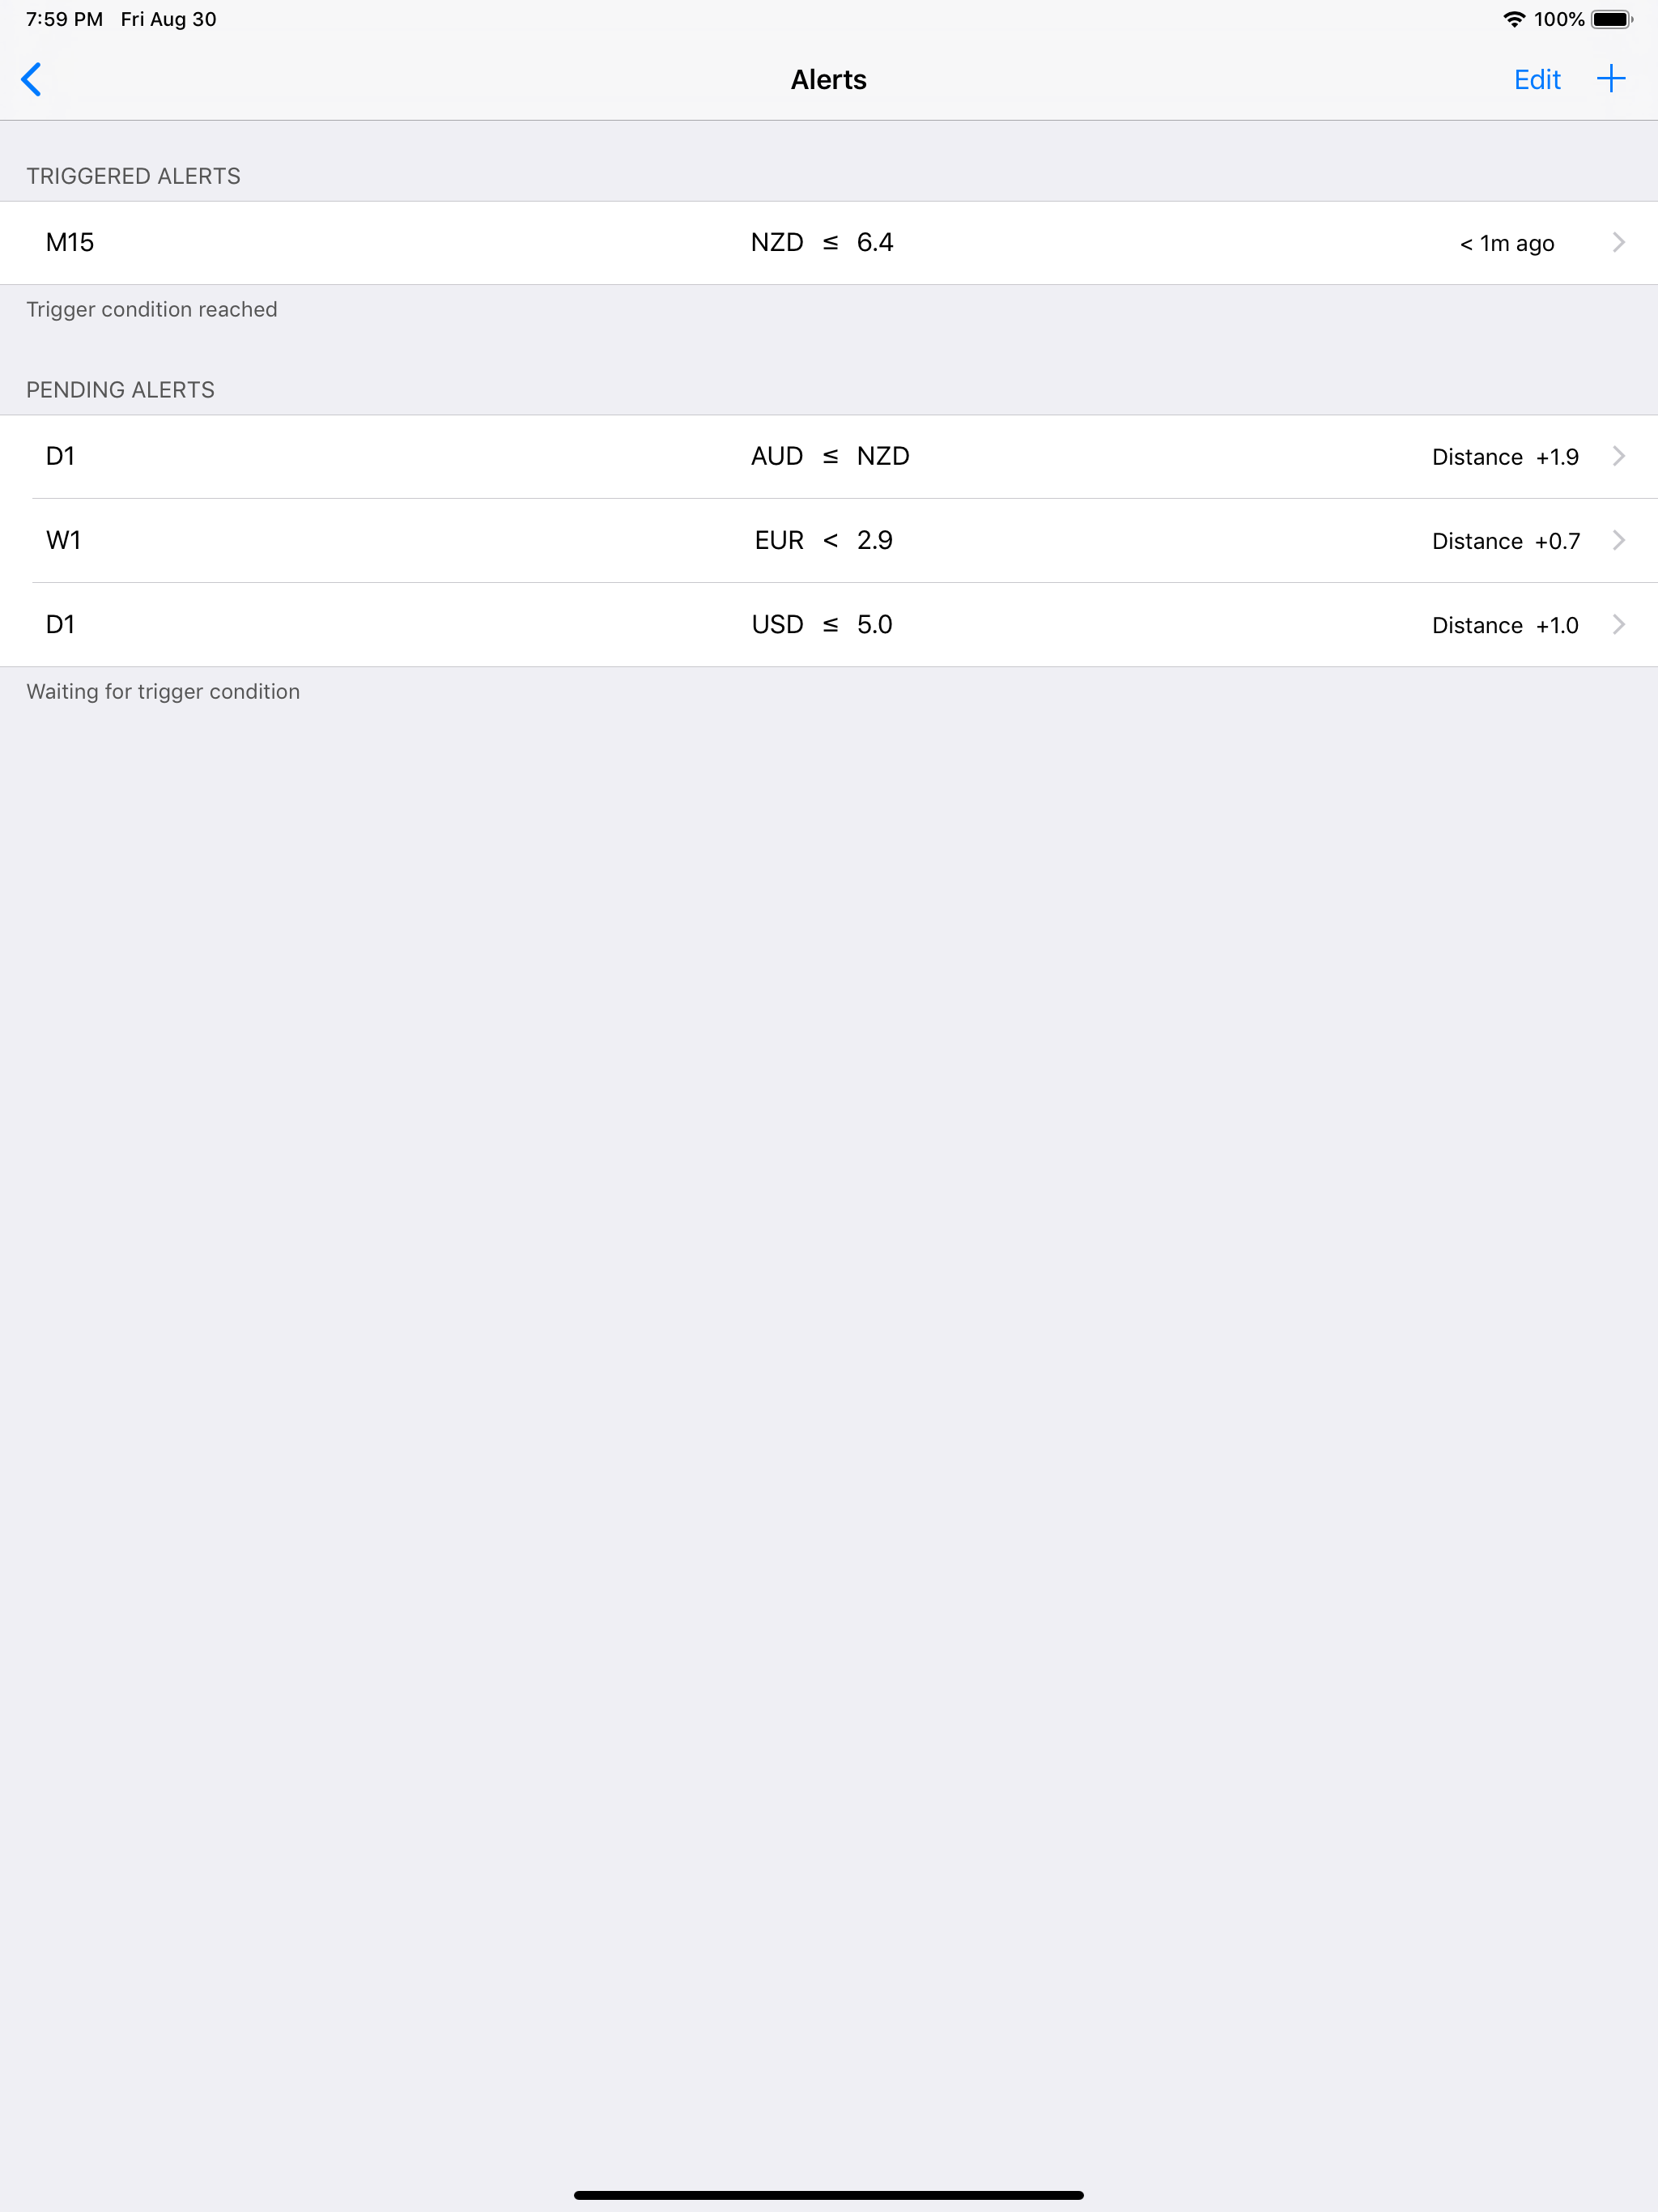Tap the Wi-Fi status icon
1658x2212 pixels.
click(x=1513, y=18)
